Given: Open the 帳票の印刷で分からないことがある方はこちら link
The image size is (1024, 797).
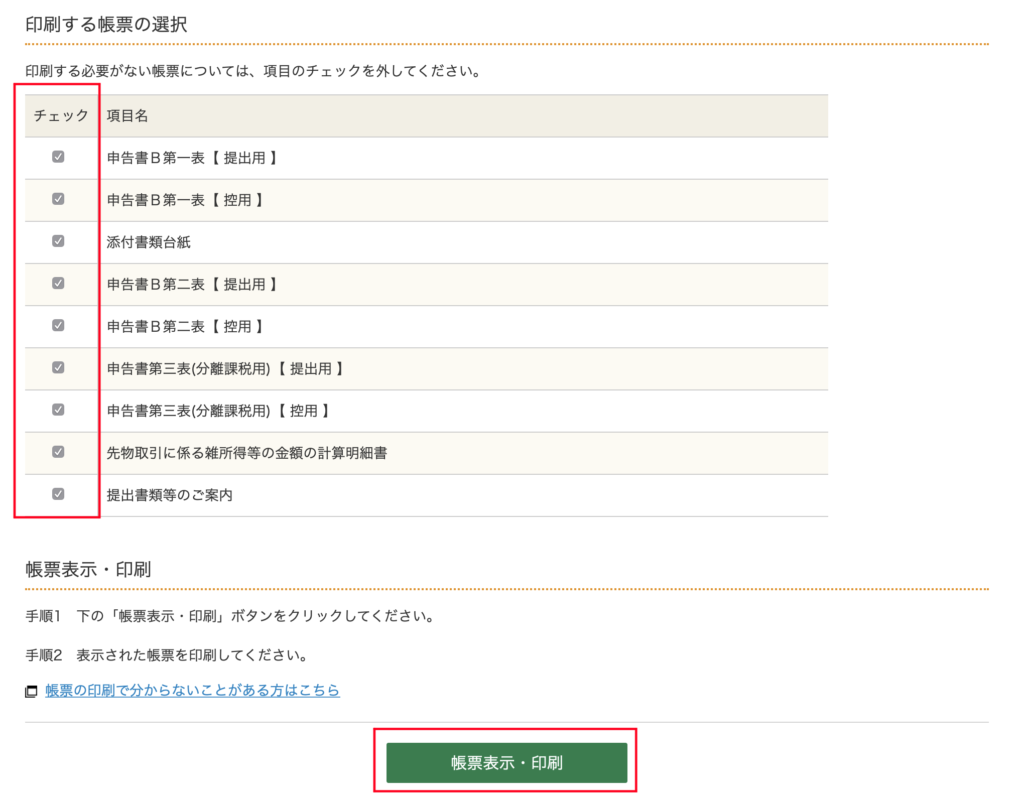Looking at the screenshot, I should (192, 690).
